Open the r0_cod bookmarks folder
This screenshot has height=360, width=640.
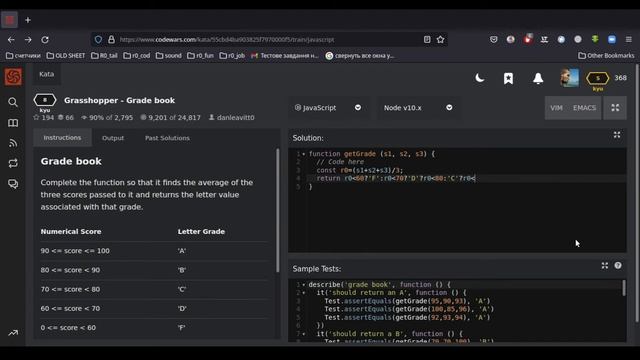[x=137, y=56]
